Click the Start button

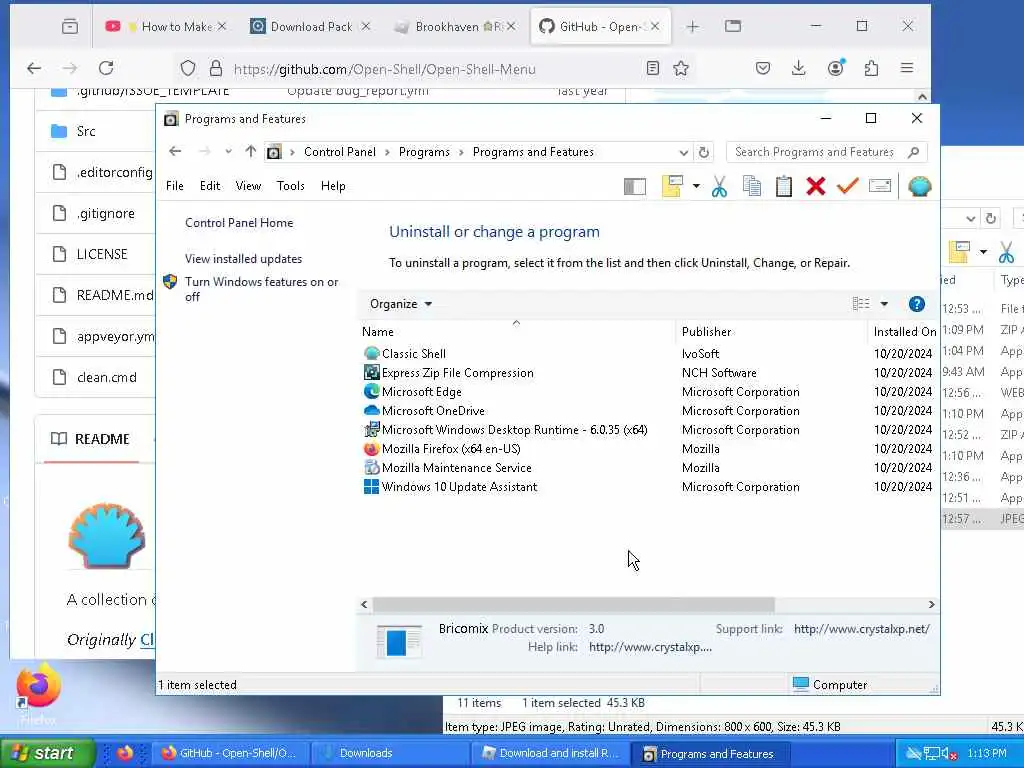[46, 753]
